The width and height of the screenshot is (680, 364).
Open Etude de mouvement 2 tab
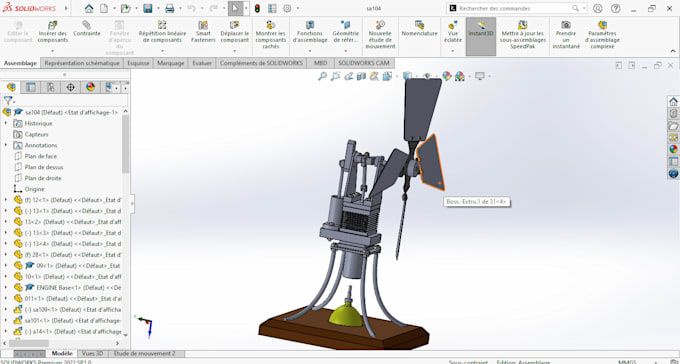pyautogui.click(x=144, y=354)
